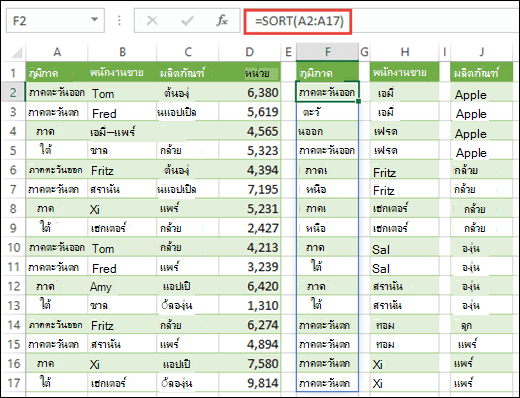Click cell J5 containing Apple
The width and height of the screenshot is (520, 398).
pos(482,151)
